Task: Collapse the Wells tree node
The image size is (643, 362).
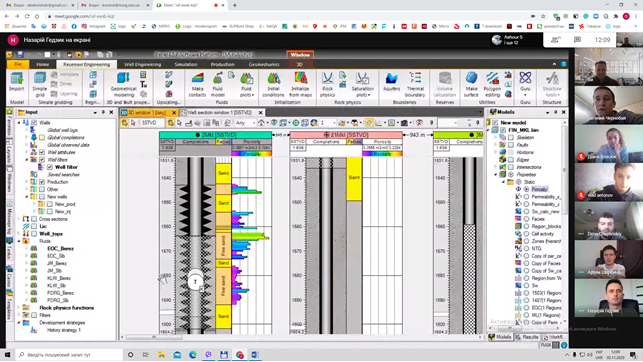Action: coord(19,123)
